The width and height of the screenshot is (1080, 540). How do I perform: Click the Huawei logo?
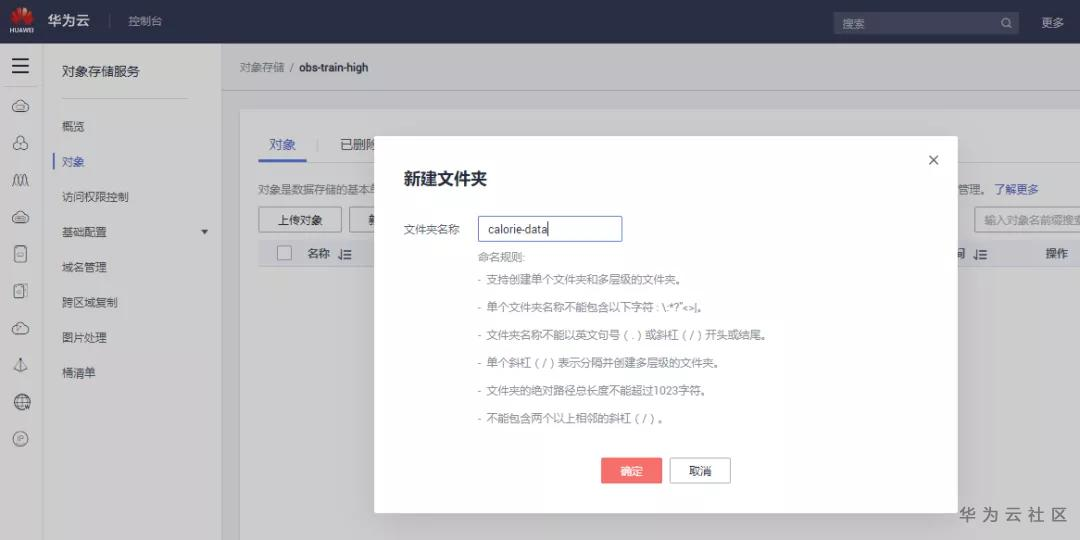pyautogui.click(x=22, y=21)
